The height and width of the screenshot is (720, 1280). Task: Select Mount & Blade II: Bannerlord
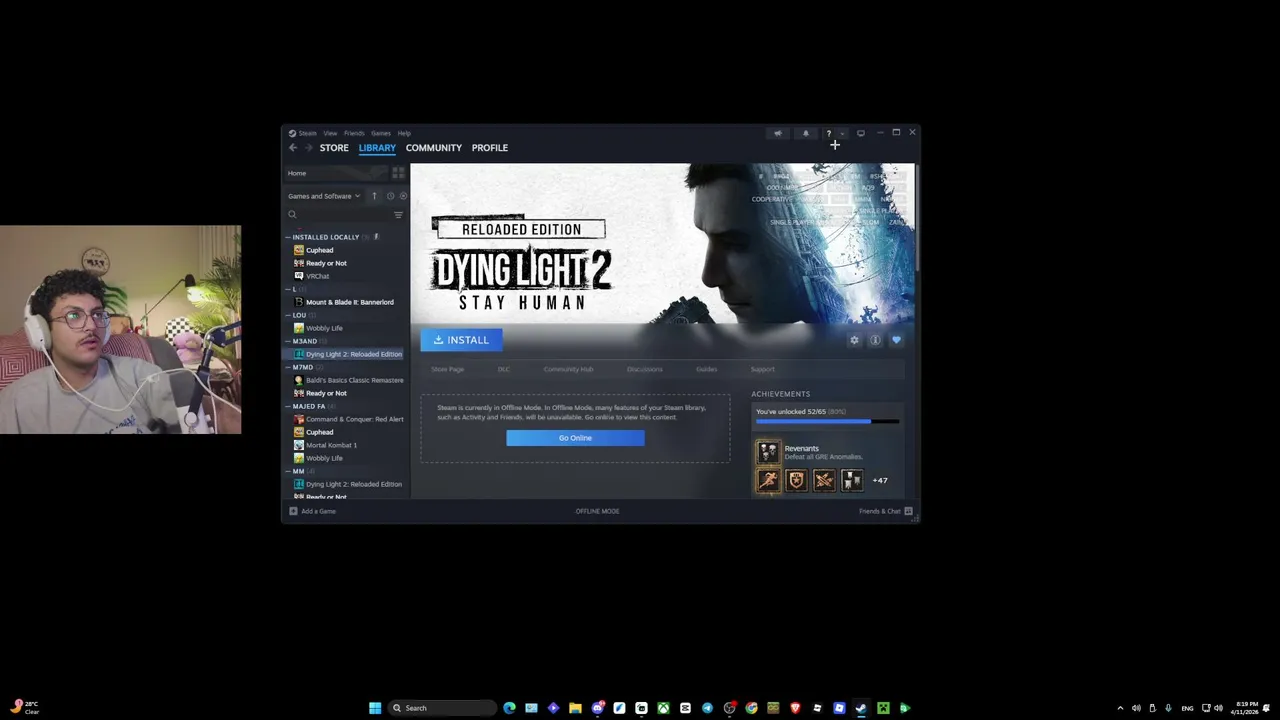(x=348, y=302)
